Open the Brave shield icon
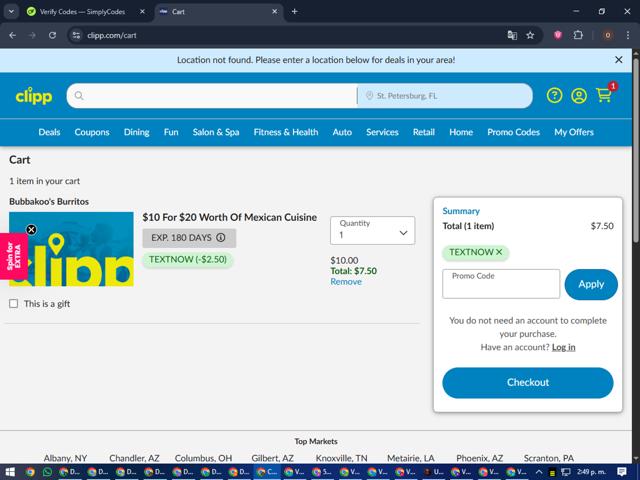The width and height of the screenshot is (640, 480). 558,36
